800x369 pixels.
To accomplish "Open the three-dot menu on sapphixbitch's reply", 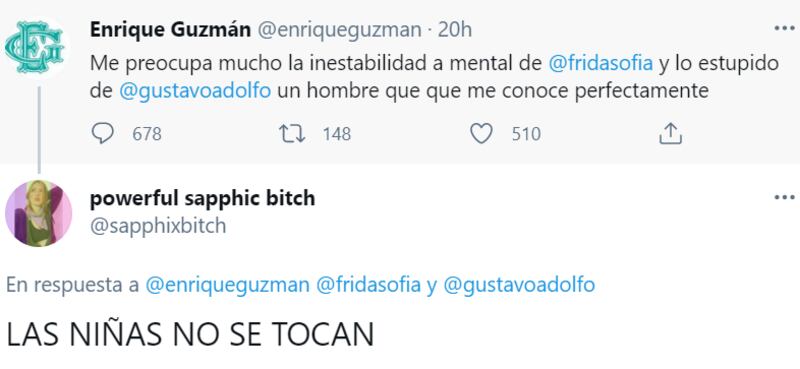I will click(784, 197).
